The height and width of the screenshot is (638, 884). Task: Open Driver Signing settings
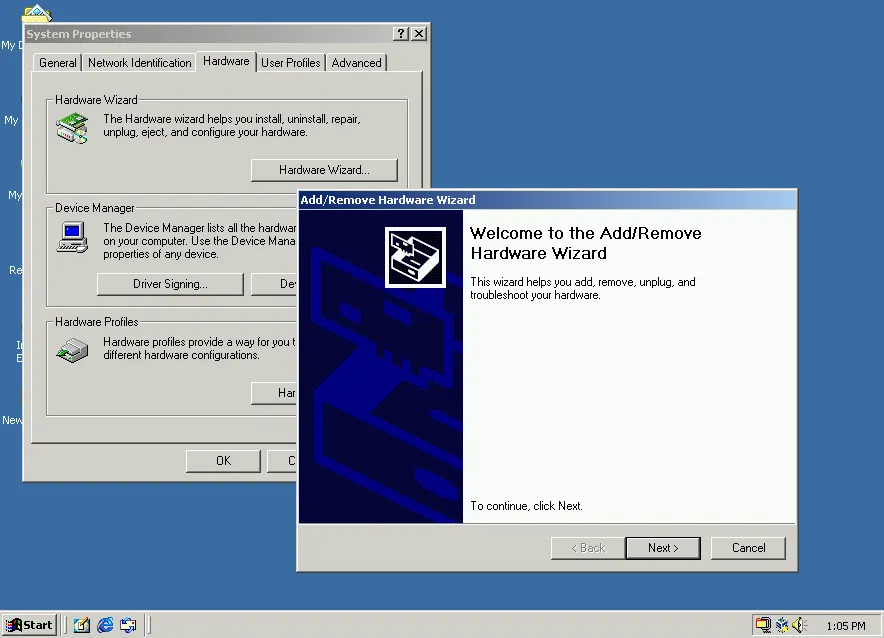tap(170, 284)
